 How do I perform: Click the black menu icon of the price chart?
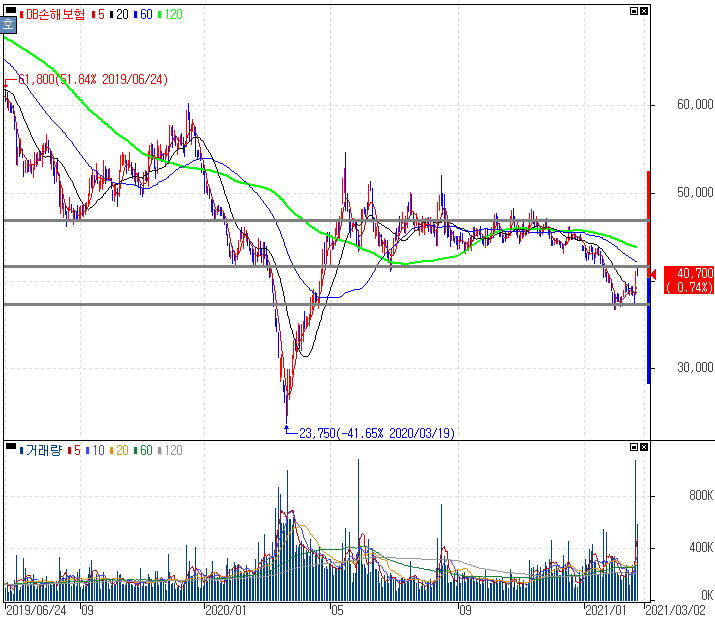[10, 10]
